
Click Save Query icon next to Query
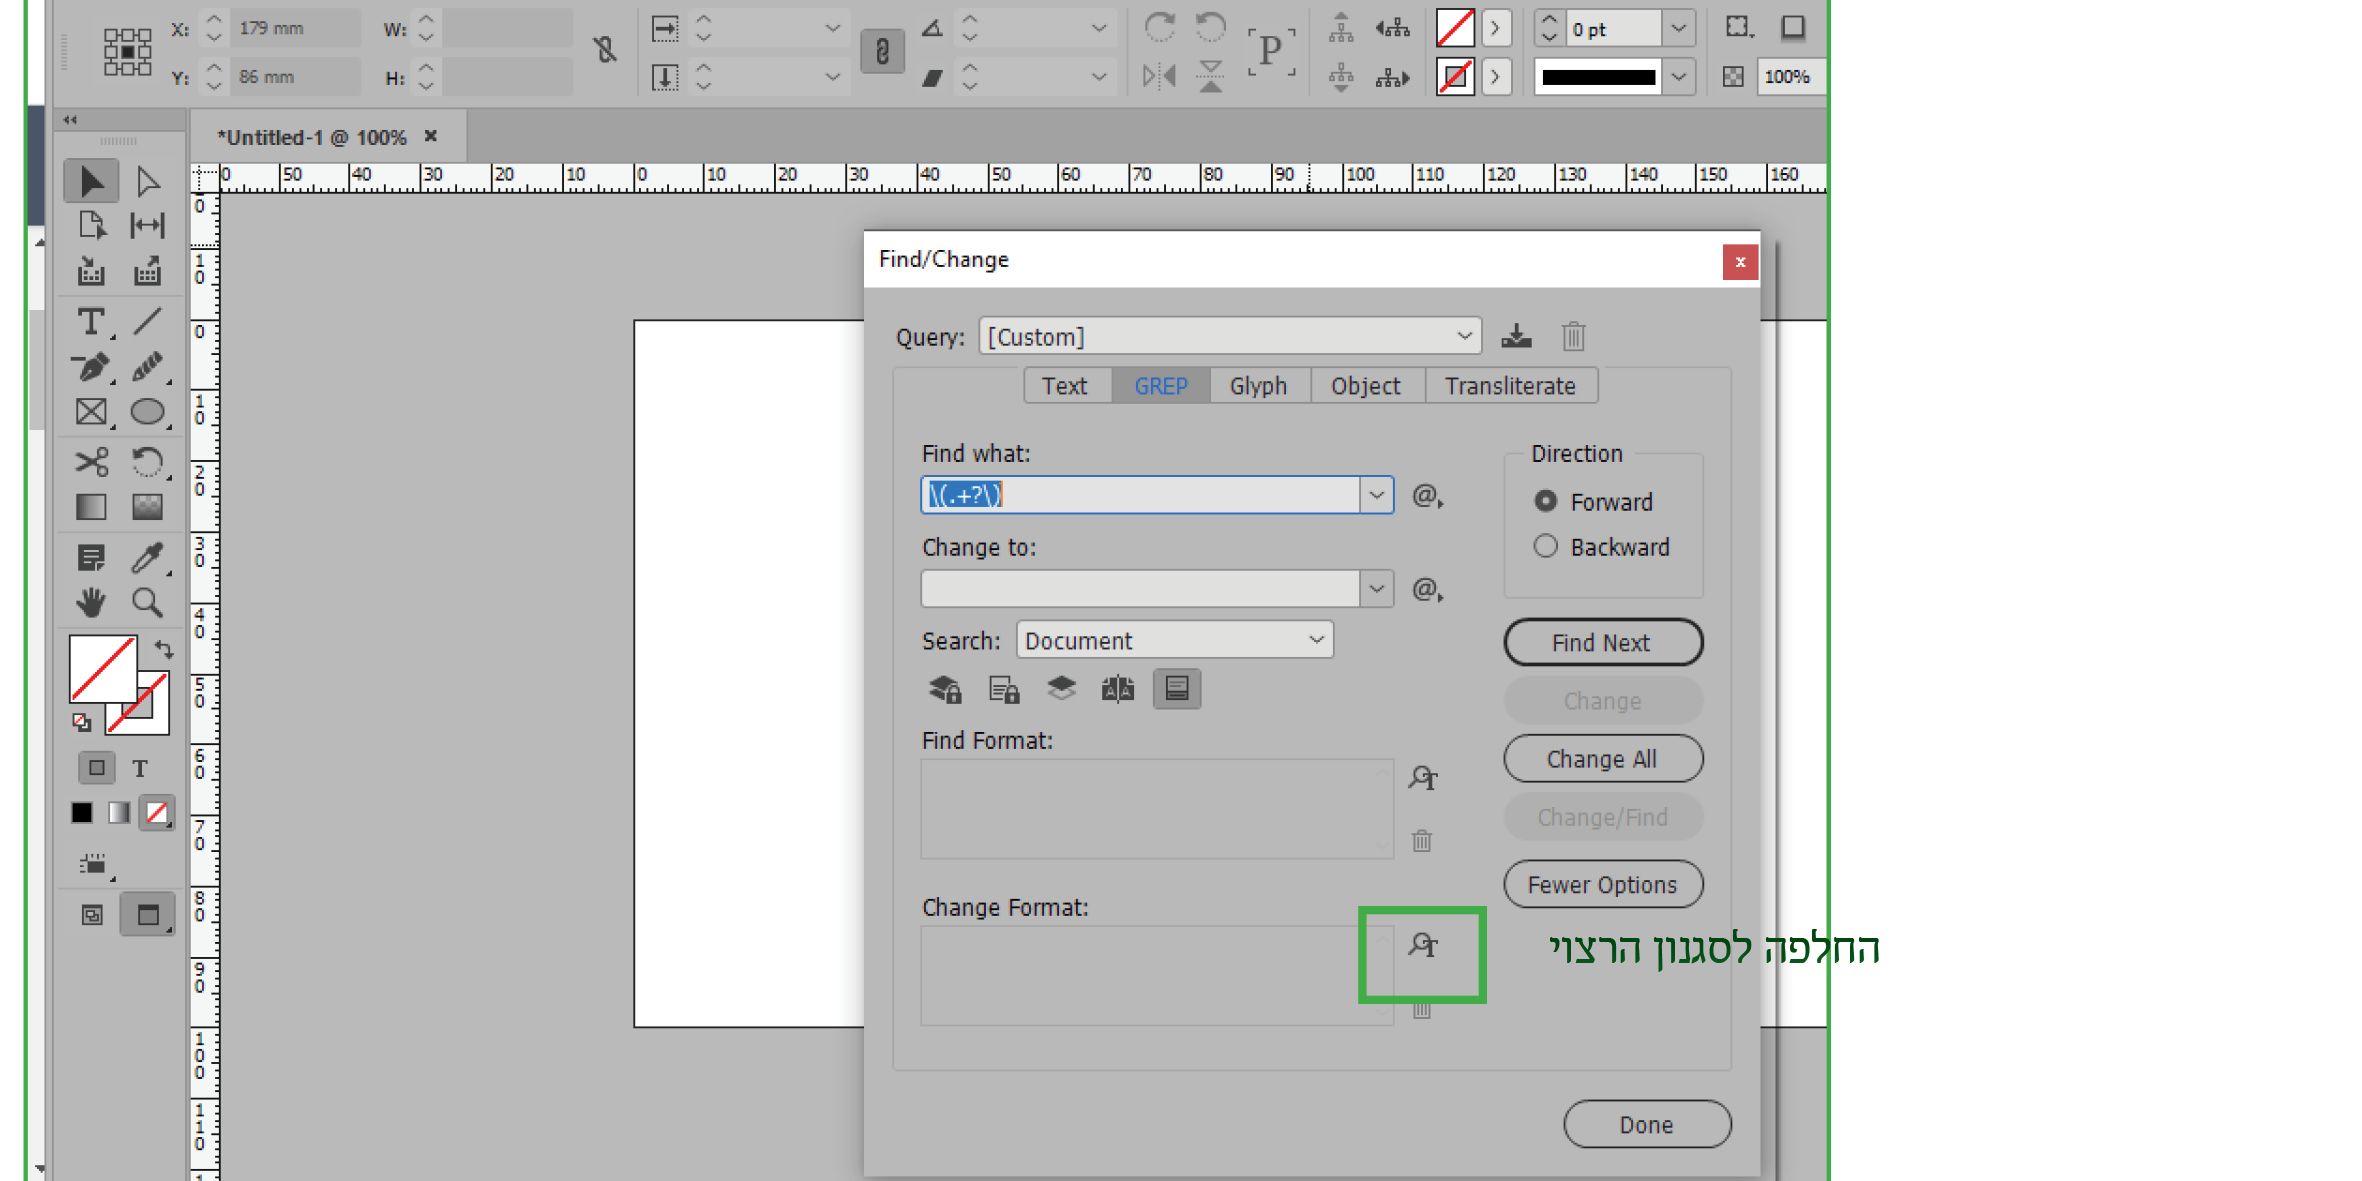1516,336
